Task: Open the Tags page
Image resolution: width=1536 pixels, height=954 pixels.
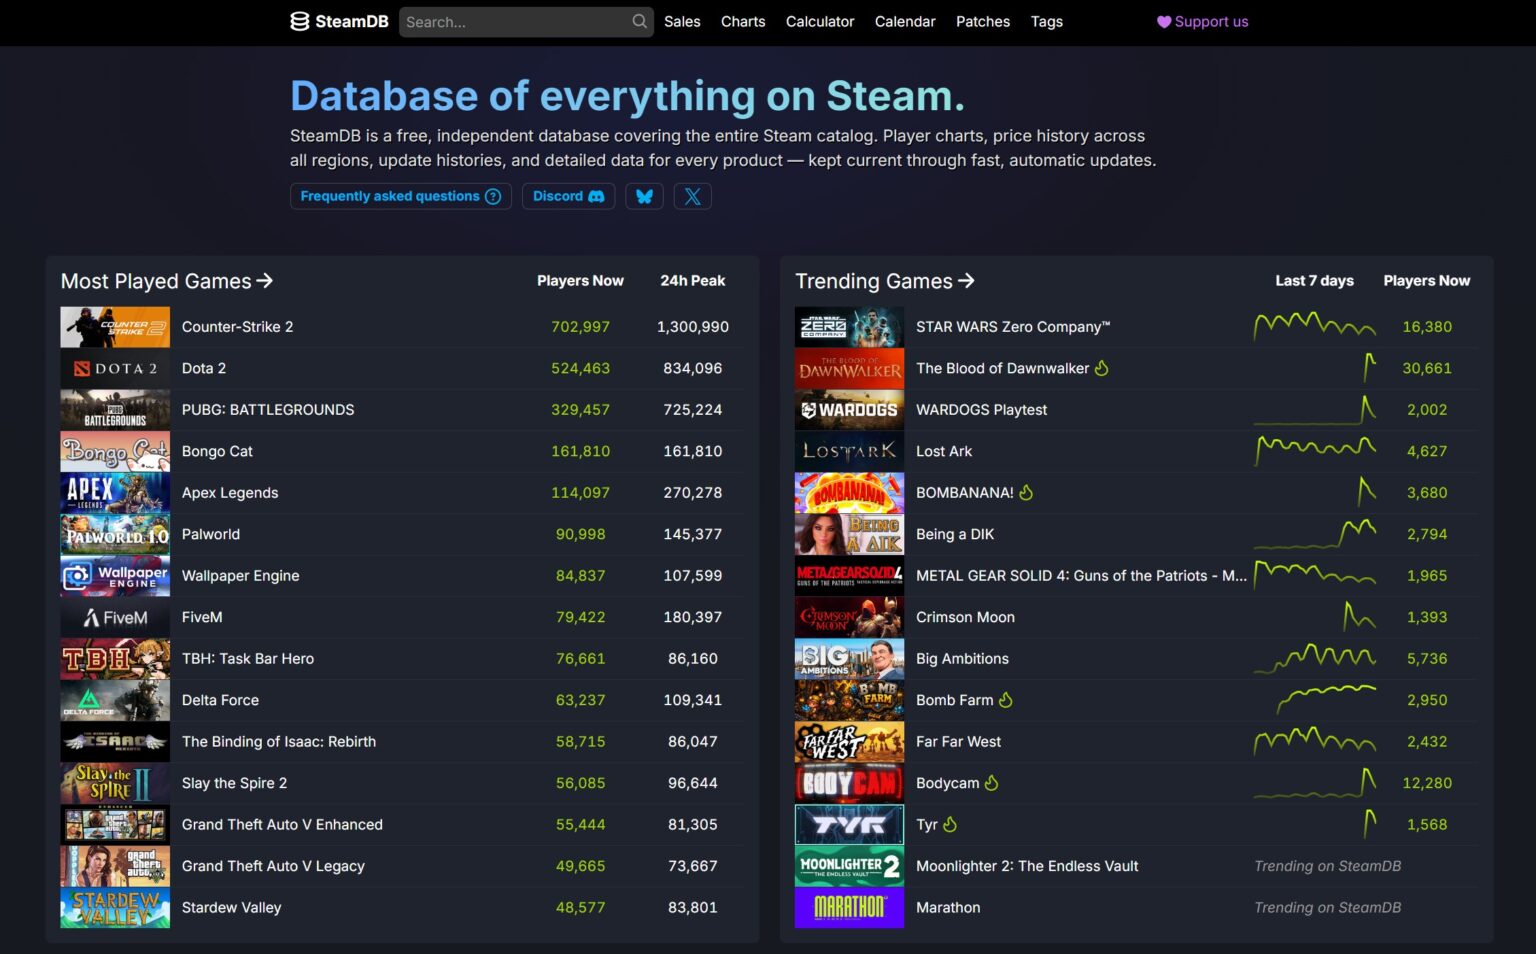Action: click(x=1047, y=21)
